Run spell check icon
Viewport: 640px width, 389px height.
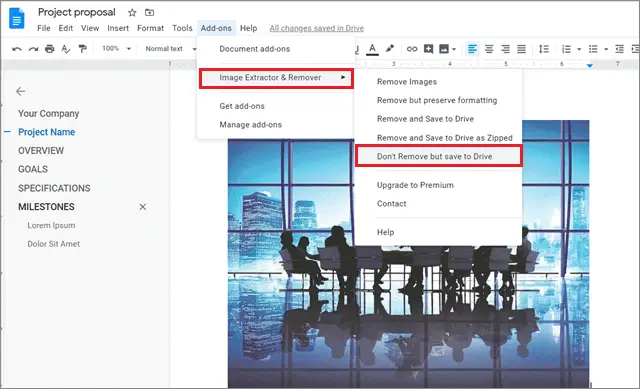coord(66,49)
